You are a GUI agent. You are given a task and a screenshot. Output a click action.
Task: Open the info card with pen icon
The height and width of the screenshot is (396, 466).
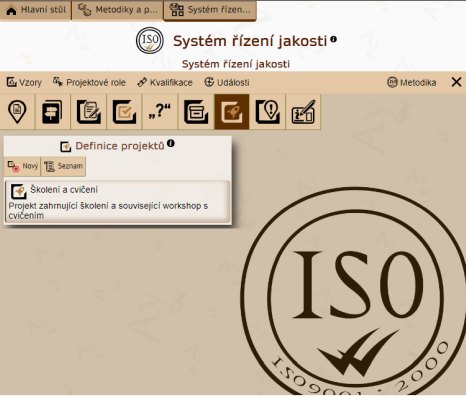click(303, 112)
